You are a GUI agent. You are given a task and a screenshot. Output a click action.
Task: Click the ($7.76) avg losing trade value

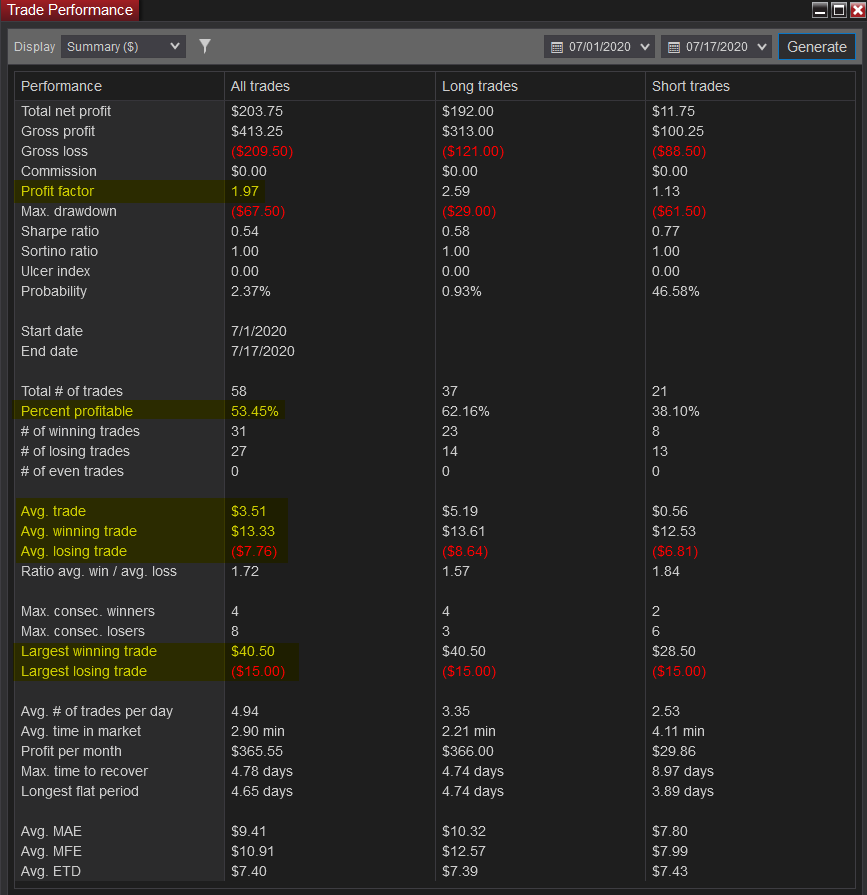254,551
